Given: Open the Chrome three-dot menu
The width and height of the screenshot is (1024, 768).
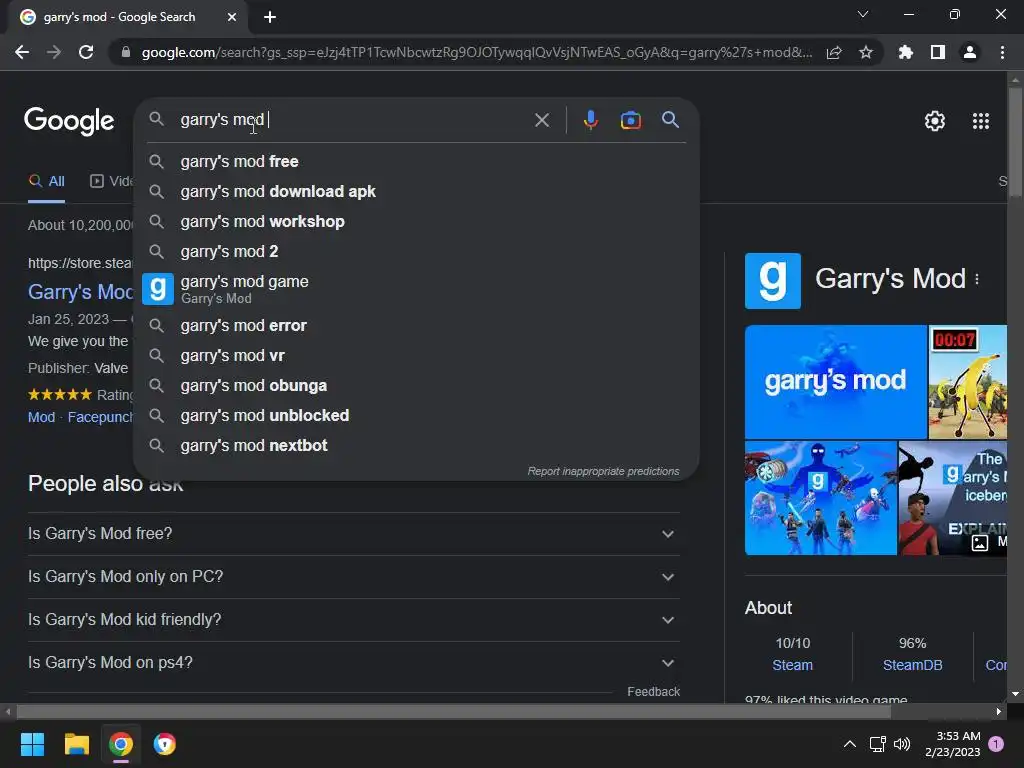Looking at the screenshot, I should [1002, 52].
